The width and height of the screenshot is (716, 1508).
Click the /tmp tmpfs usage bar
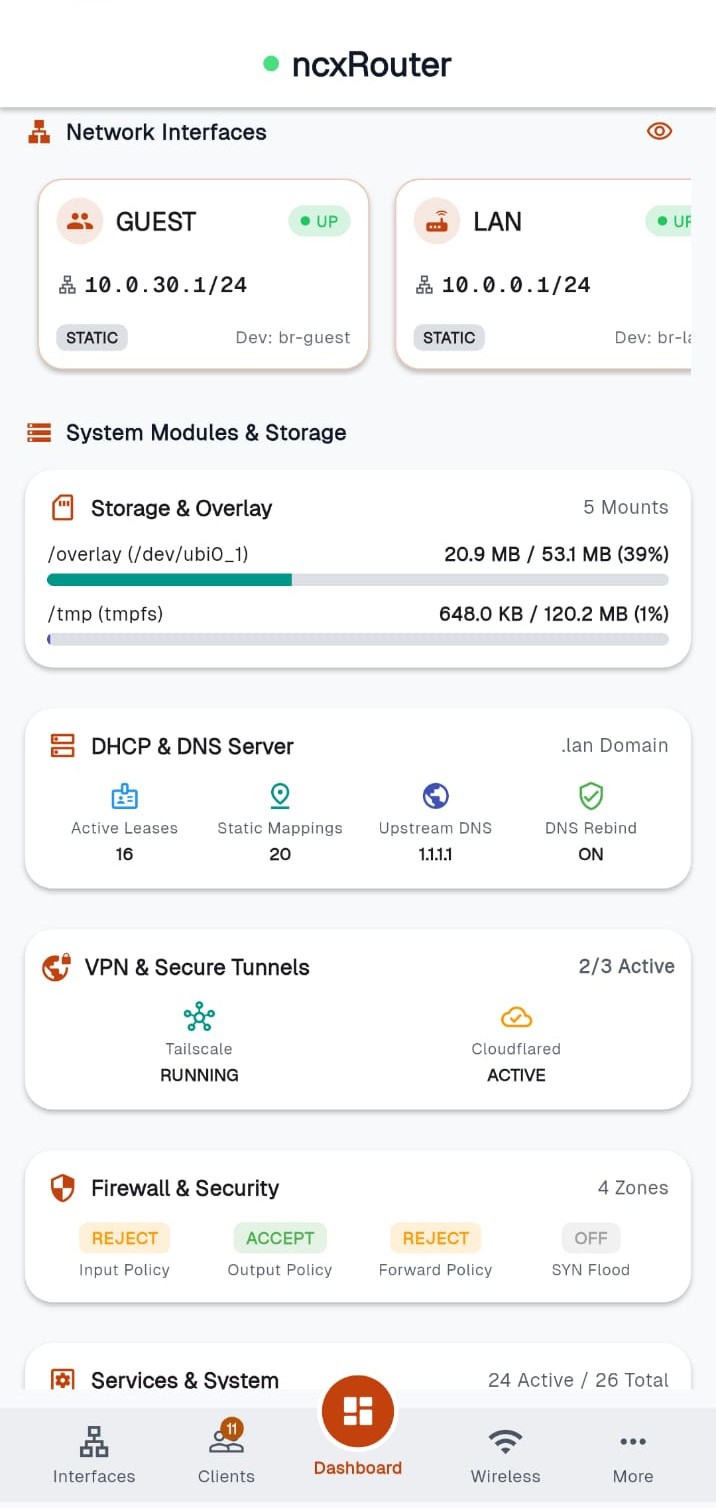click(x=358, y=639)
